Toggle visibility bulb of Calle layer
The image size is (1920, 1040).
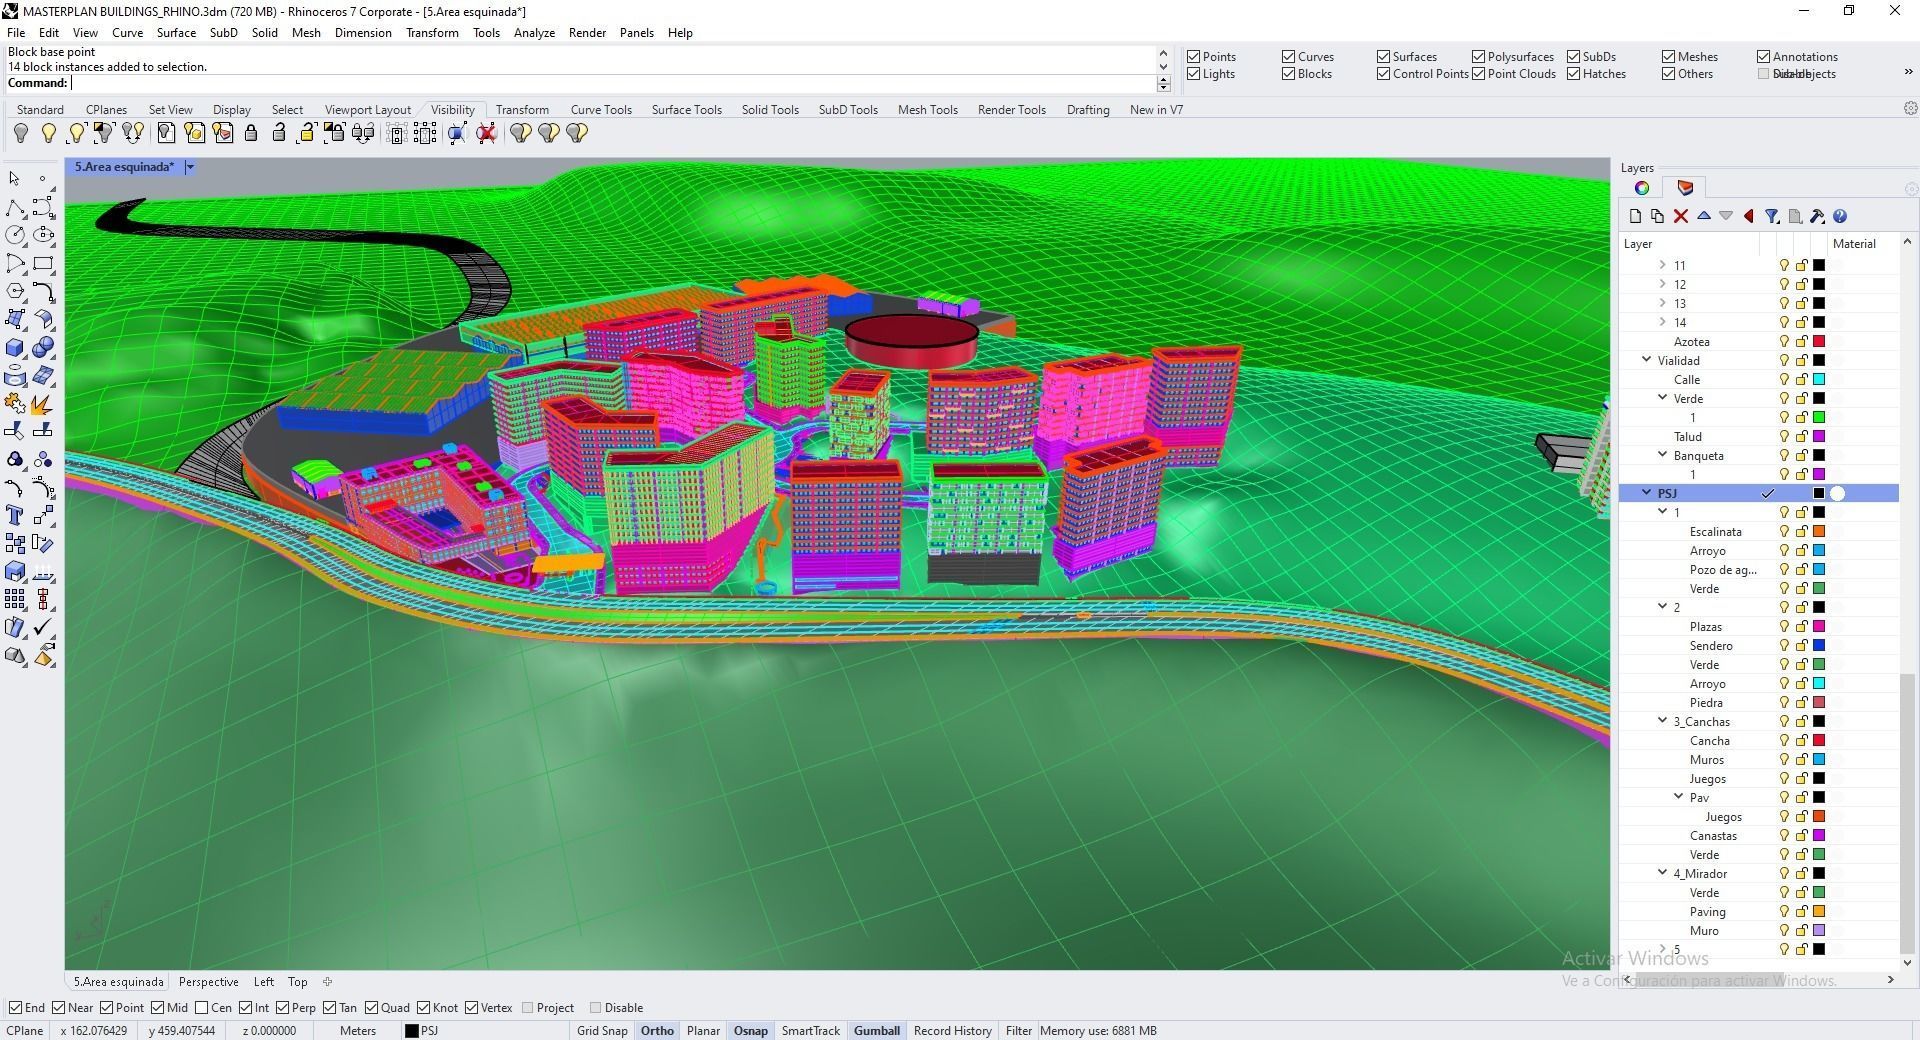click(x=1783, y=380)
